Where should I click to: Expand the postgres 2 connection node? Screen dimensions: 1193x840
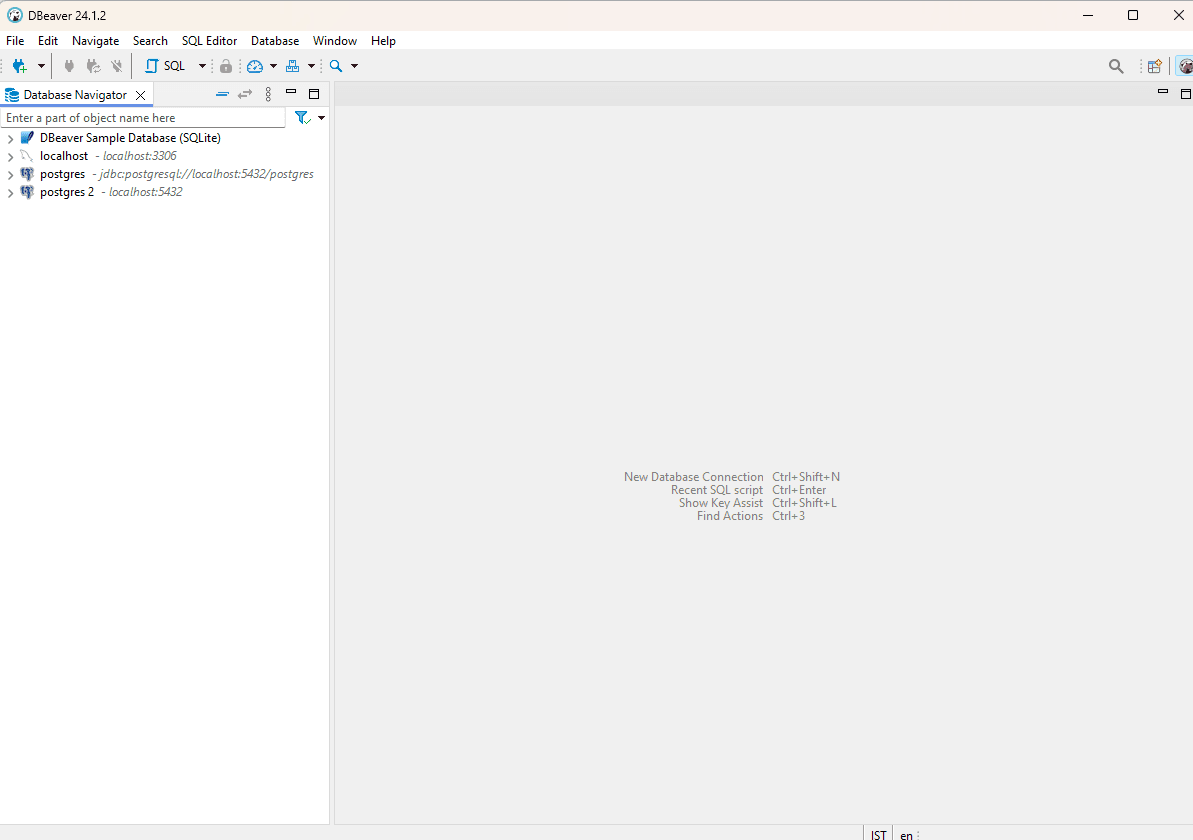coord(10,193)
